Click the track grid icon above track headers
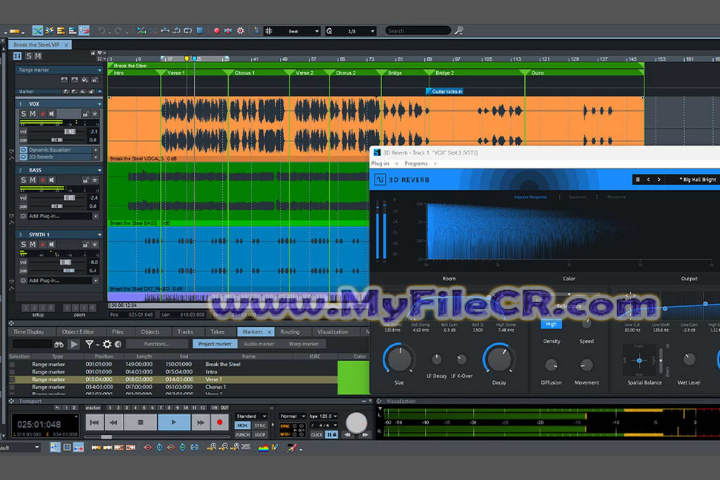 [x=17, y=56]
